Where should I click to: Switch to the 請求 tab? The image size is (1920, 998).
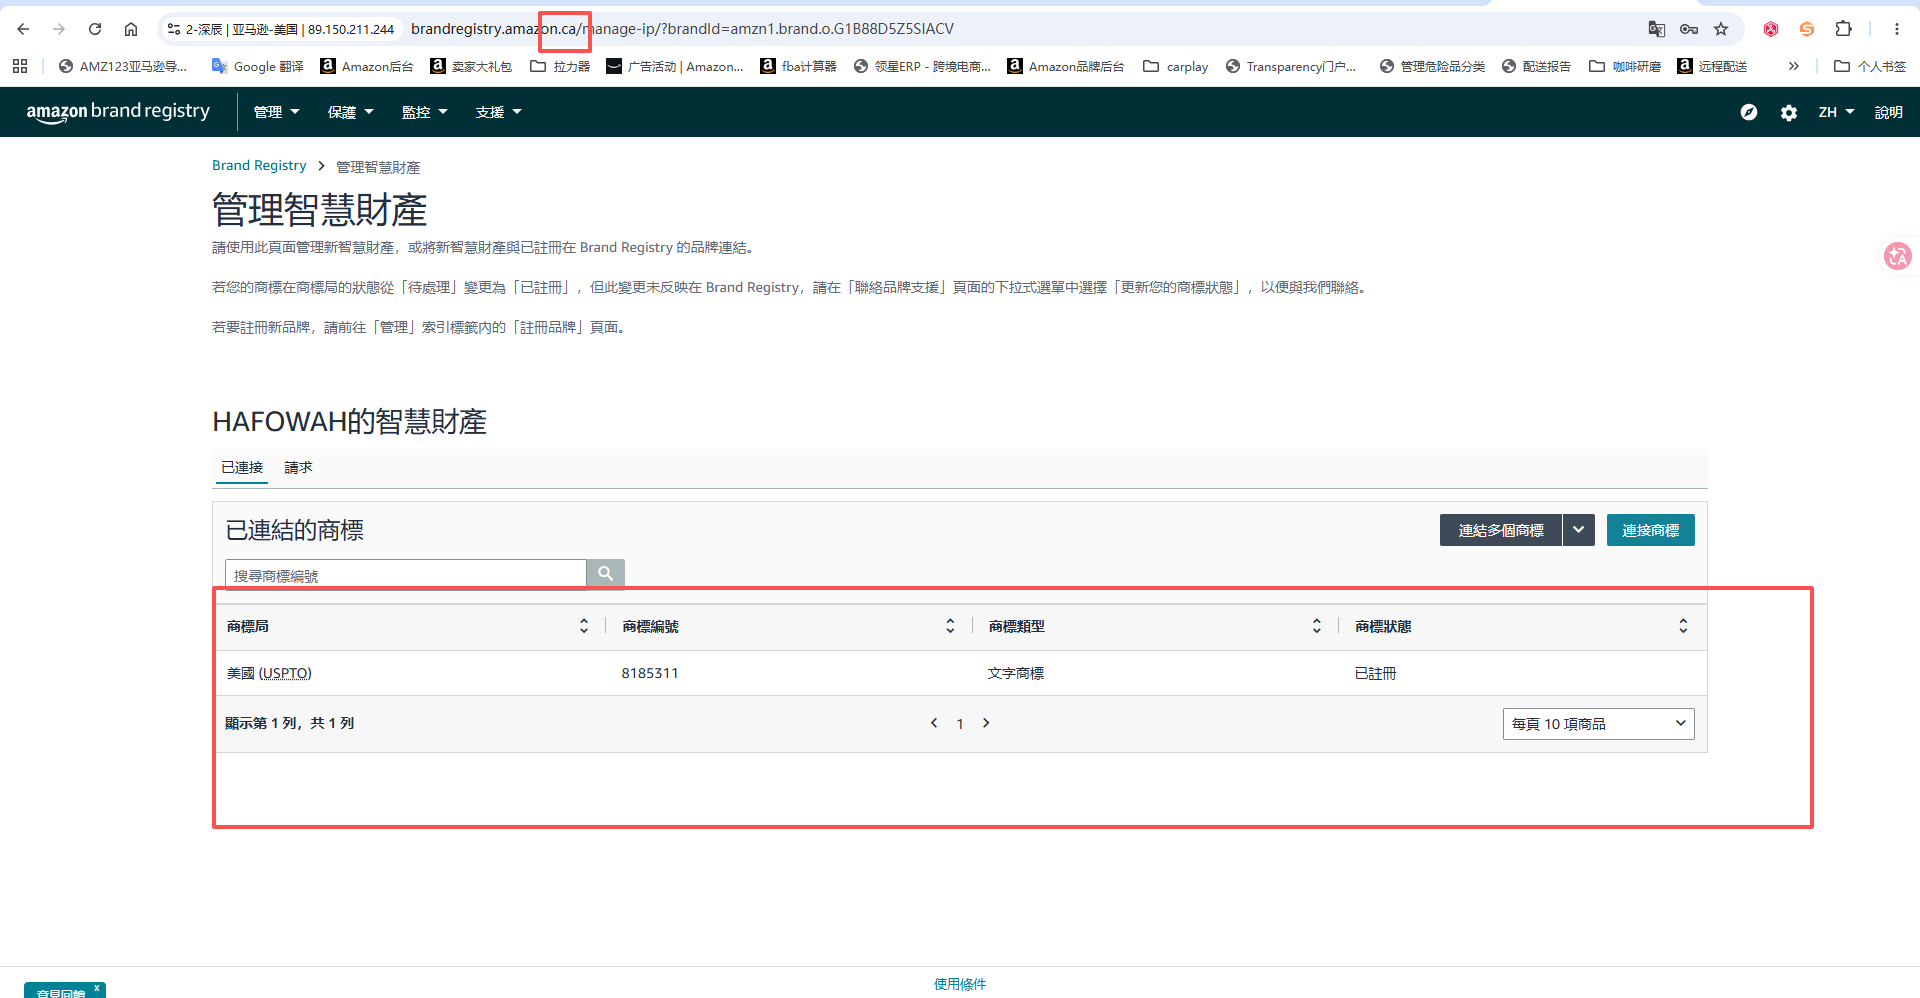coord(298,467)
